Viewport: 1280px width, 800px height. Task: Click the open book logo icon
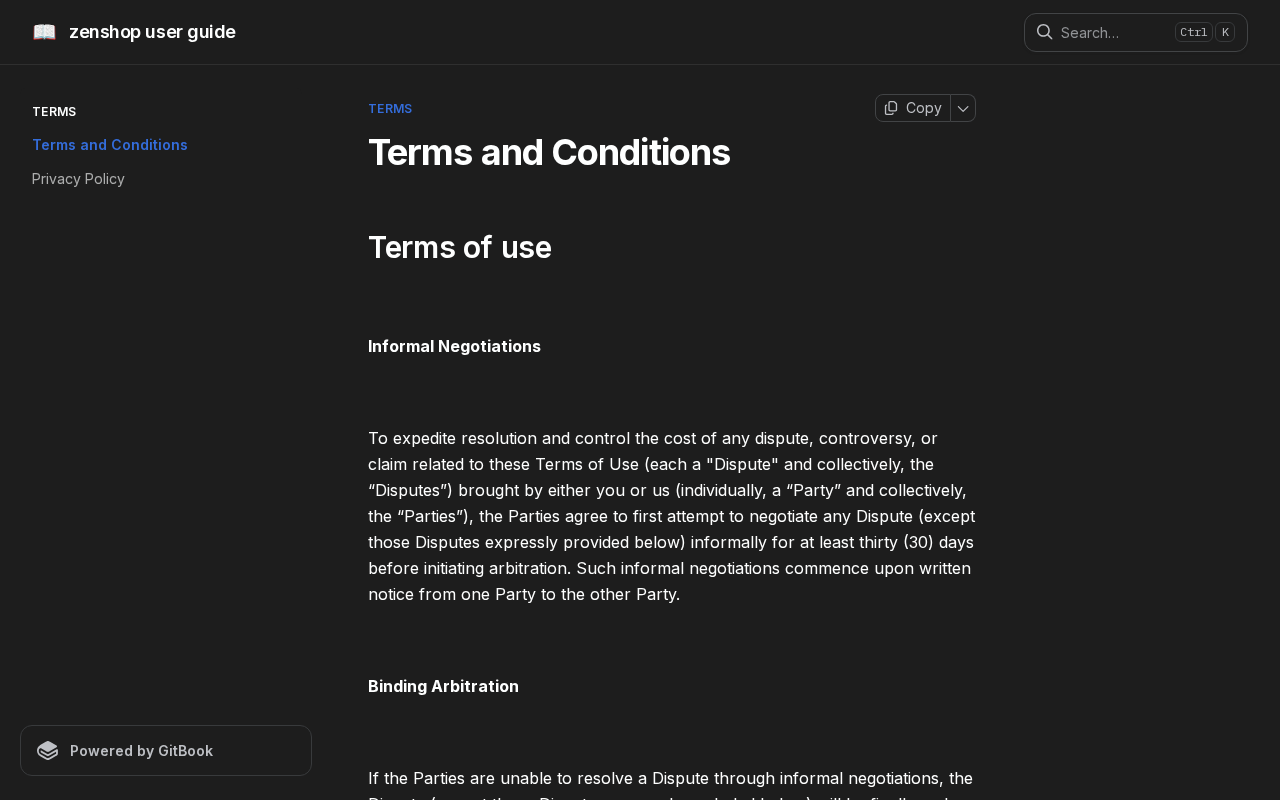[x=44, y=32]
